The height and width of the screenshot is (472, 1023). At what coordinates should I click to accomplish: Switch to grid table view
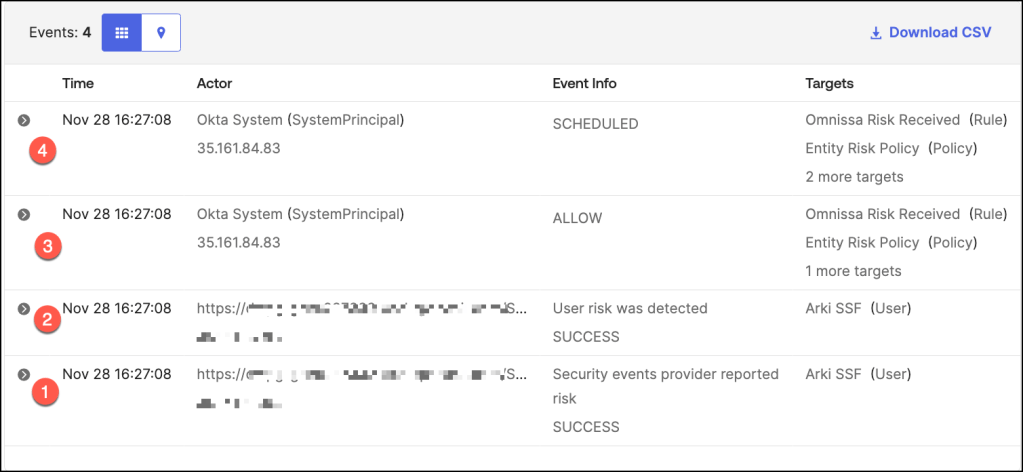click(x=122, y=32)
